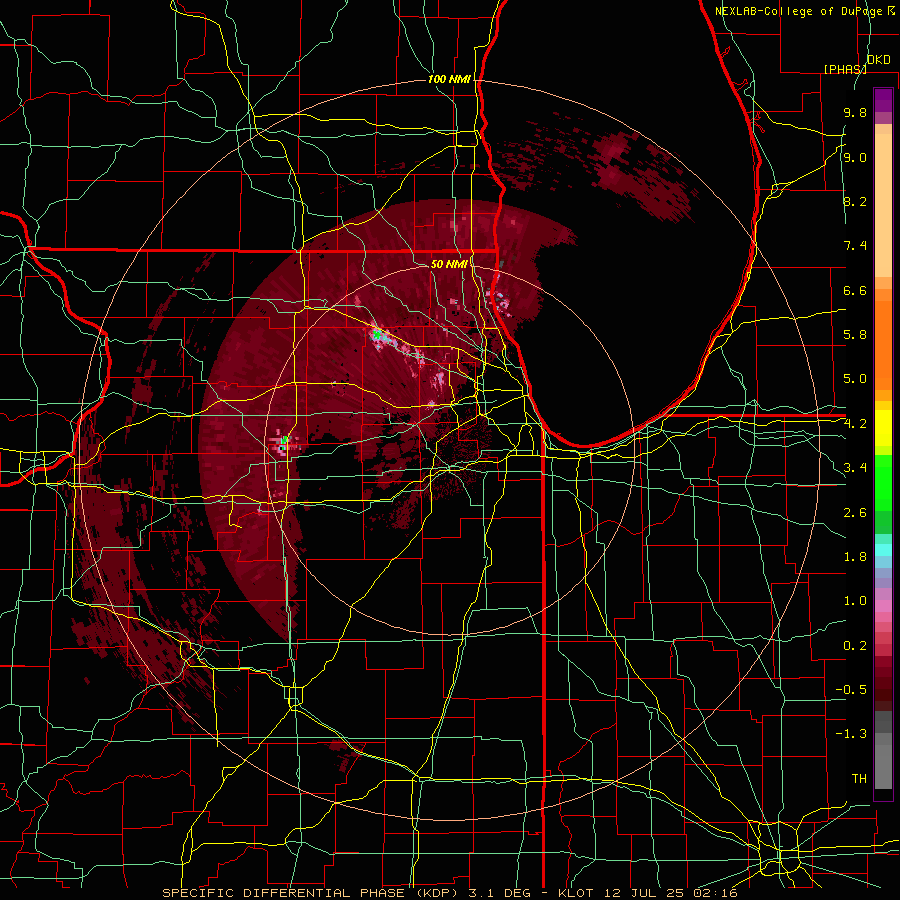Click the 1.8 scale value

855,557
